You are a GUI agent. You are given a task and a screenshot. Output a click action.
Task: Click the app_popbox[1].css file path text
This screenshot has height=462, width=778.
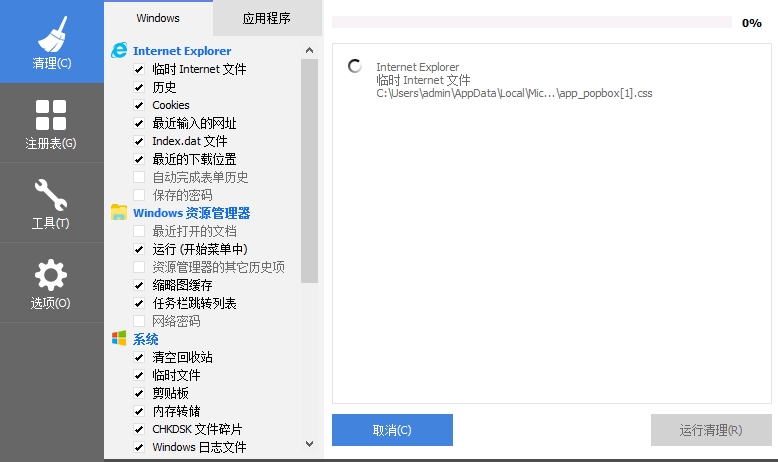click(514, 93)
